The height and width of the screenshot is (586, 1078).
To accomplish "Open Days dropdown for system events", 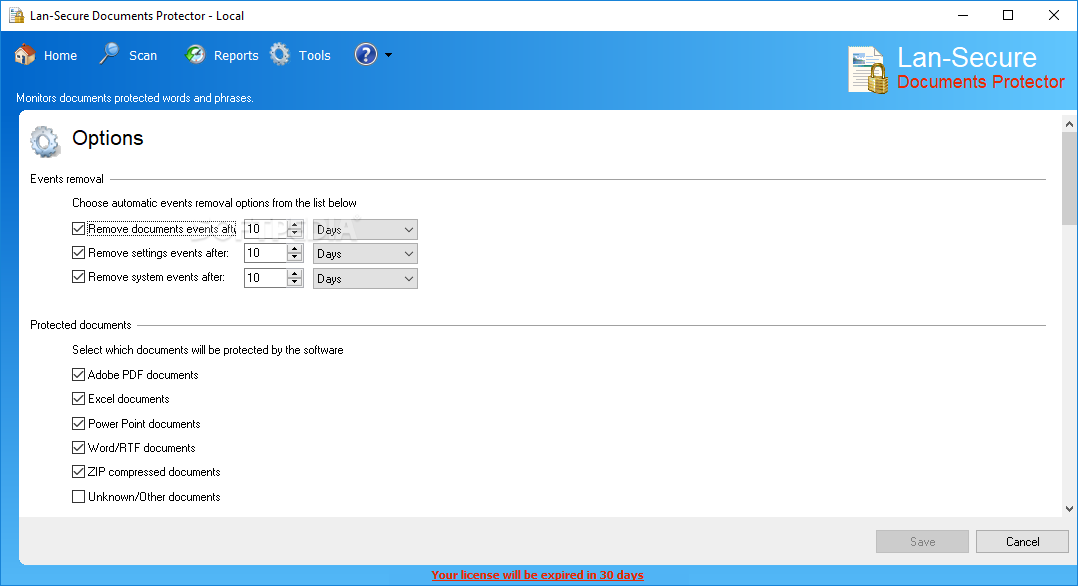I will (365, 279).
